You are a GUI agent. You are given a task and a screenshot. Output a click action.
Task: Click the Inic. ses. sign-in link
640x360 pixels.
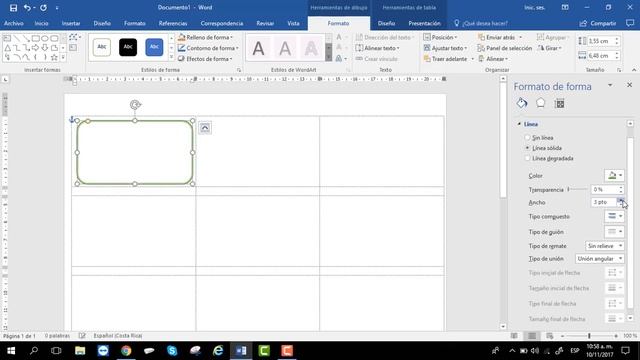coord(535,7)
